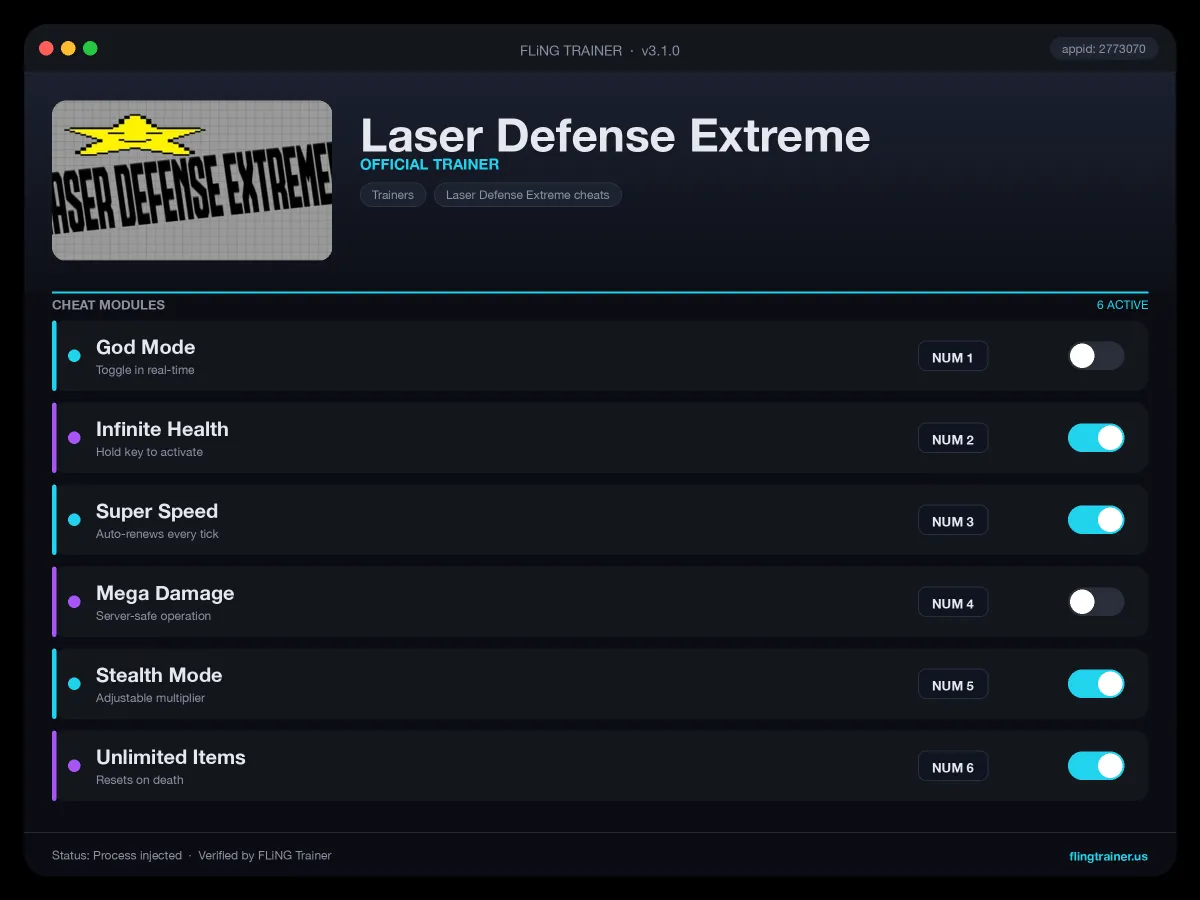This screenshot has width=1200, height=900.
Task: Disable the Infinite Health toggle
Action: click(x=1096, y=438)
